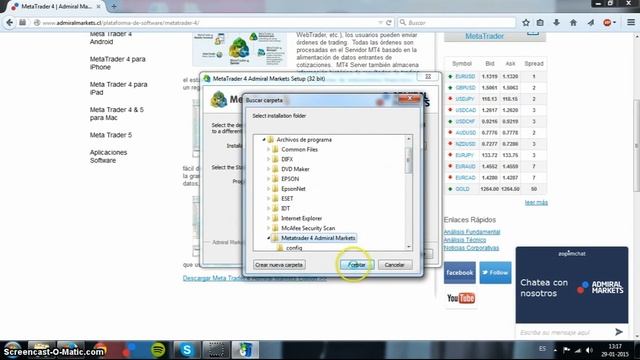Click EURCAD symbol in quotes table
Image resolution: width=640 pixels, height=360 pixels.
pos(465,178)
